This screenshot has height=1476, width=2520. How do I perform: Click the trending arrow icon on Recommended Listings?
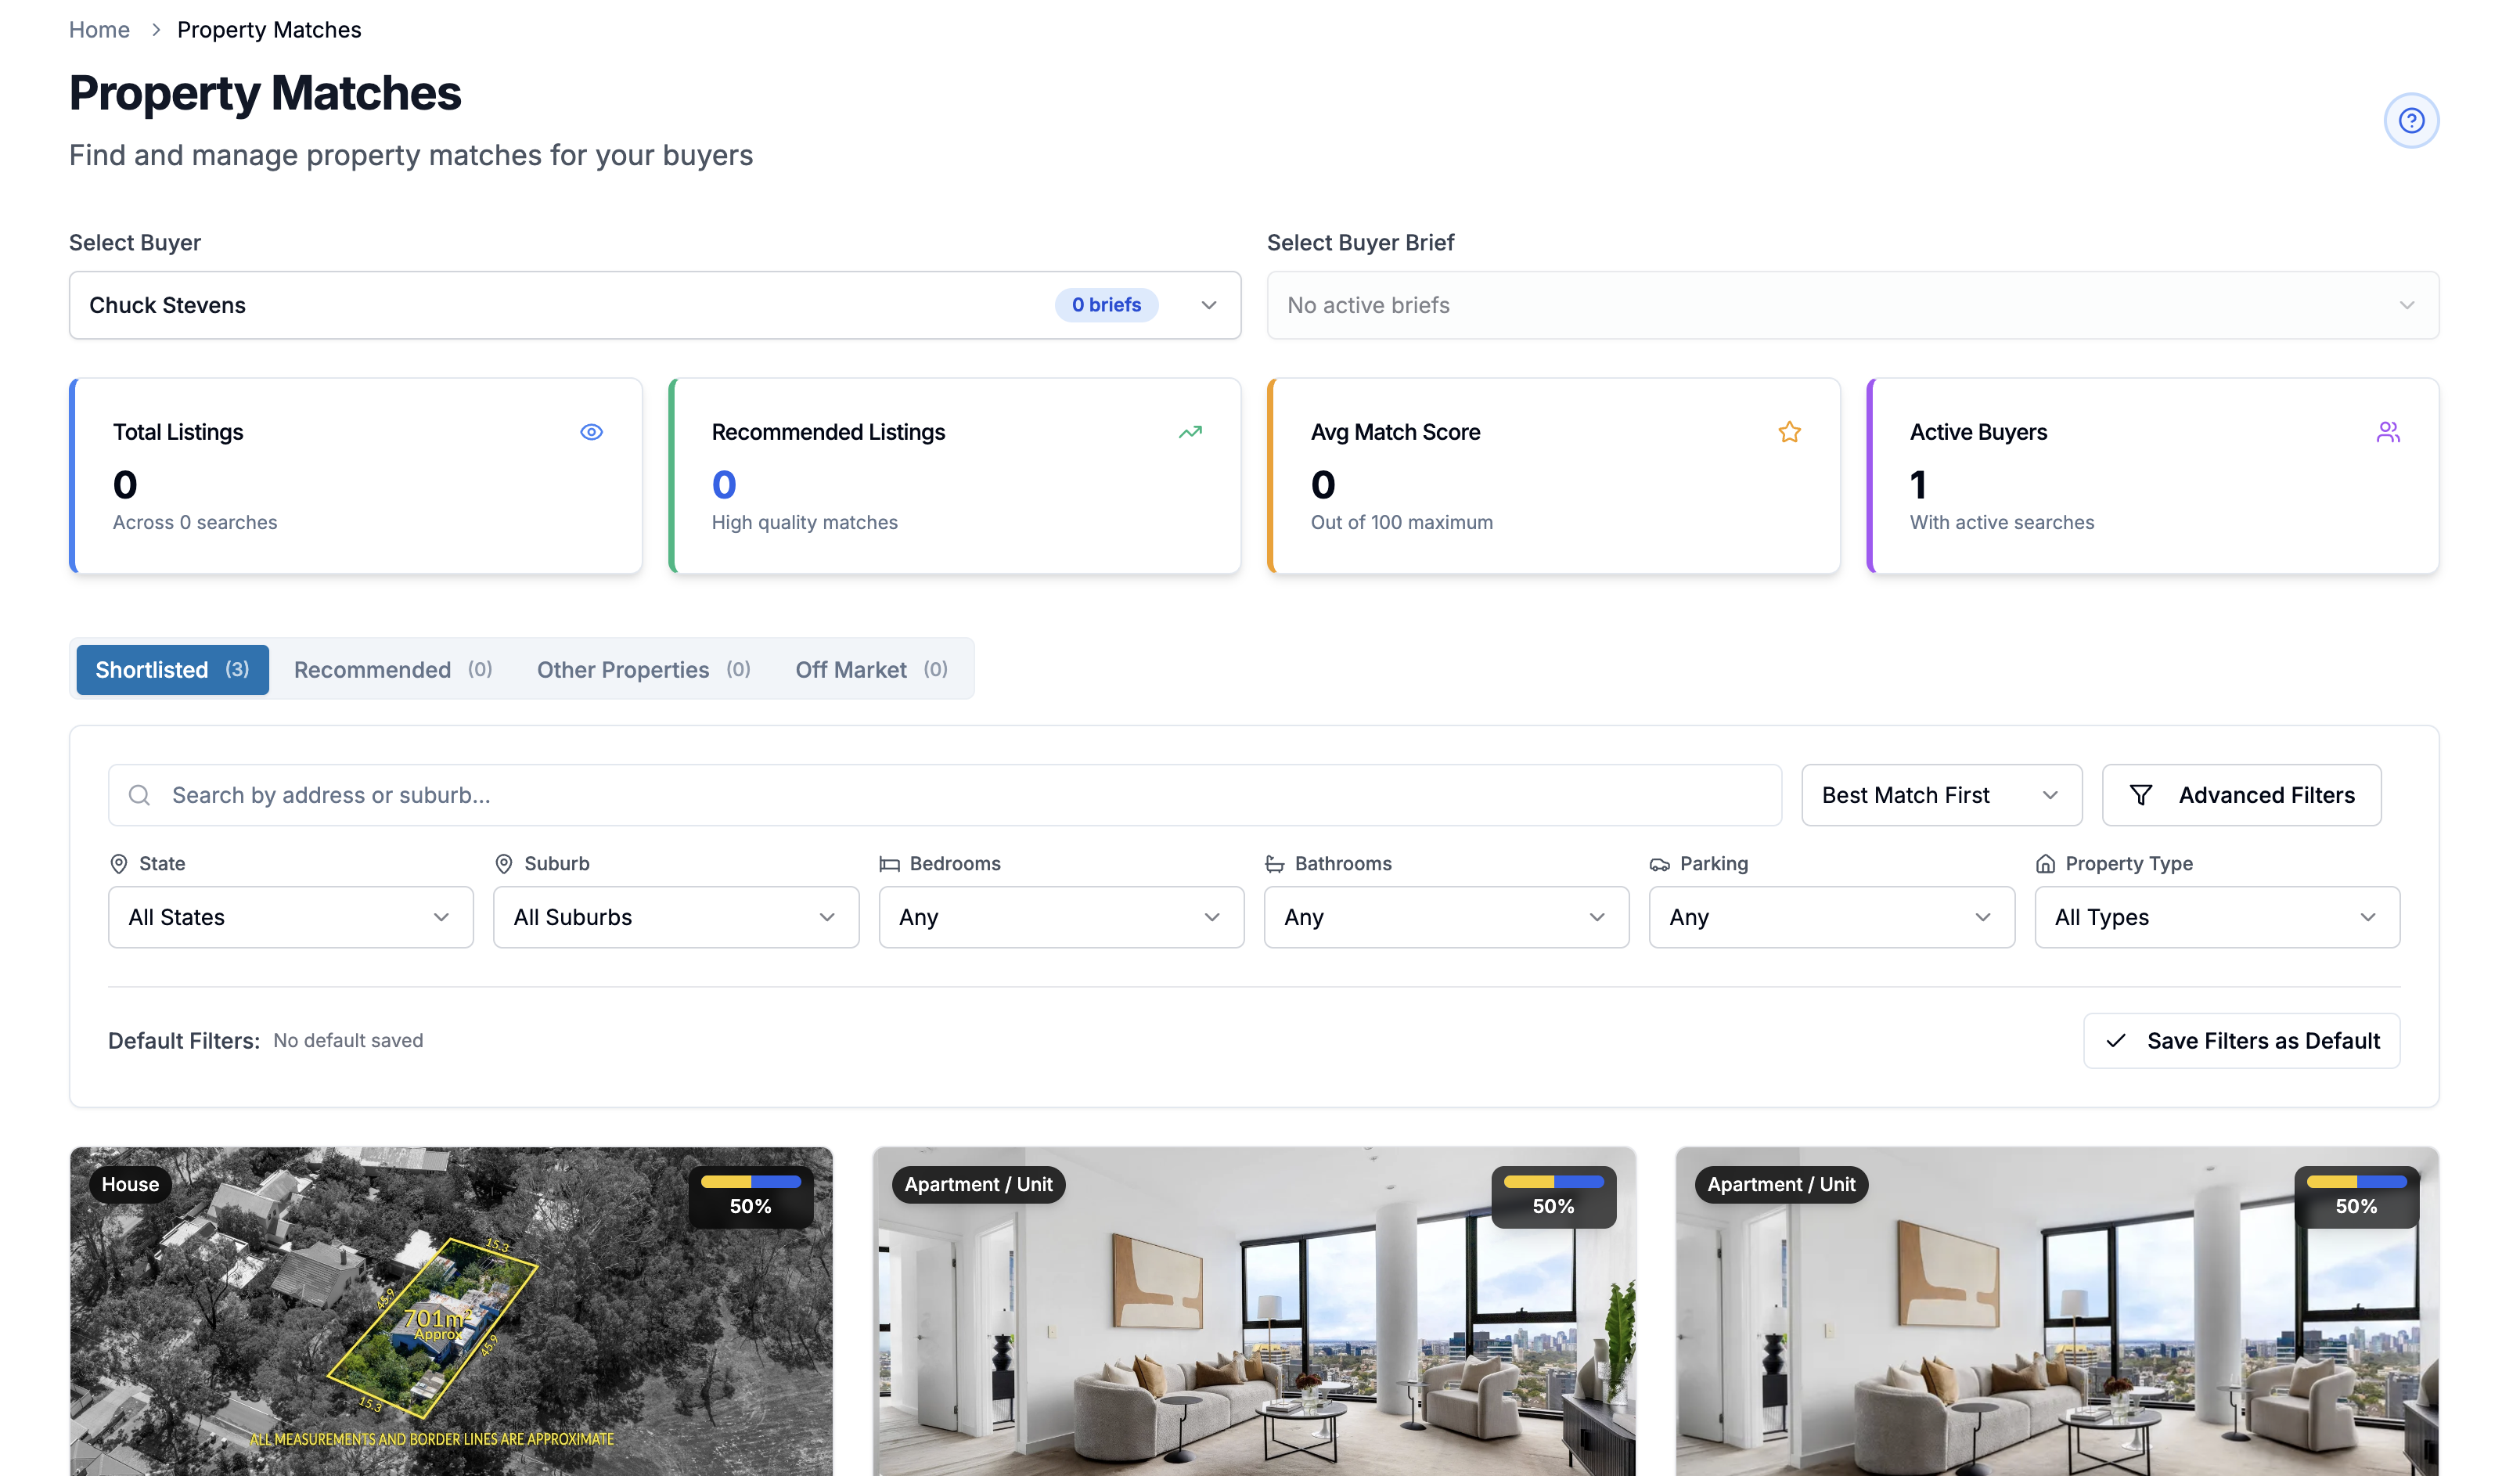coord(1190,432)
